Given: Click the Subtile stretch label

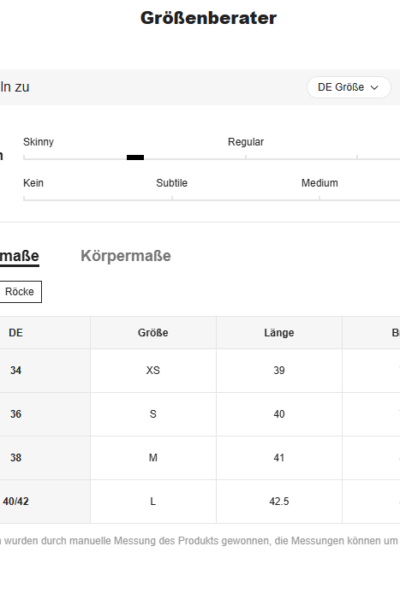Looking at the screenshot, I should pos(172,183).
